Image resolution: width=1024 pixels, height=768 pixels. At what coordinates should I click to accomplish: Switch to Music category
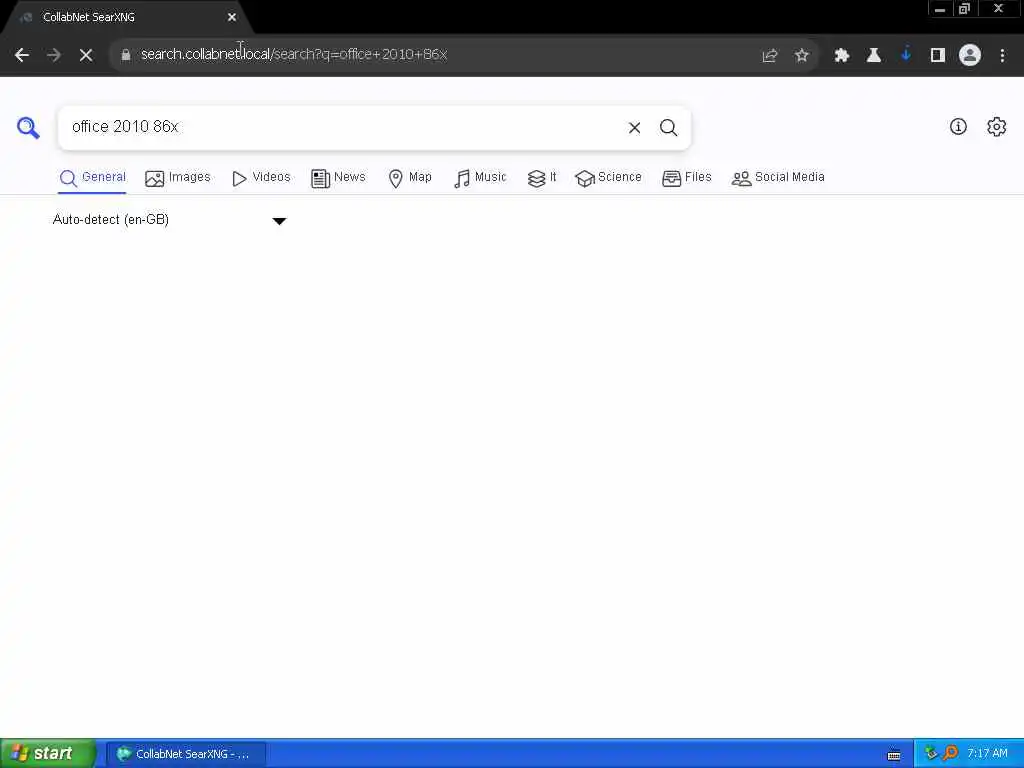[x=480, y=178]
